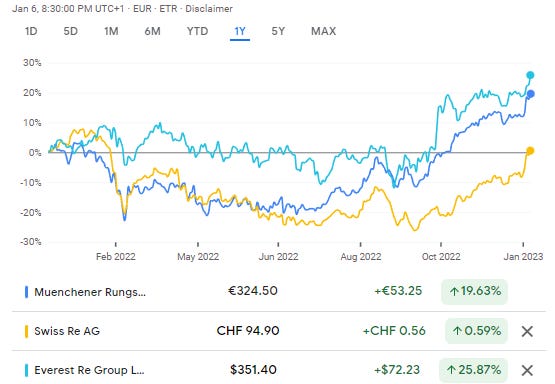Screen dimensions: 555x384
Task: Click the 0% y-axis label
Action: click(35, 153)
